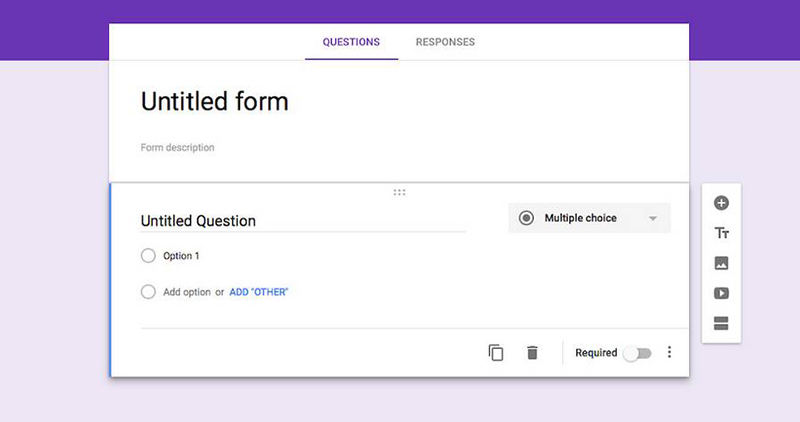Insert an image via the sidebar image icon
This screenshot has height=422, width=800.
(721, 264)
